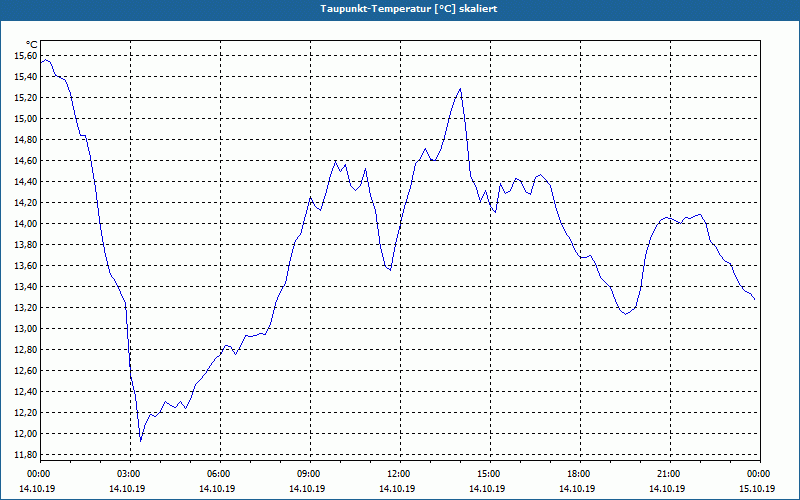This screenshot has height=500, width=800.
Task: Click the 15,40 y-axis label
Action: (25, 77)
